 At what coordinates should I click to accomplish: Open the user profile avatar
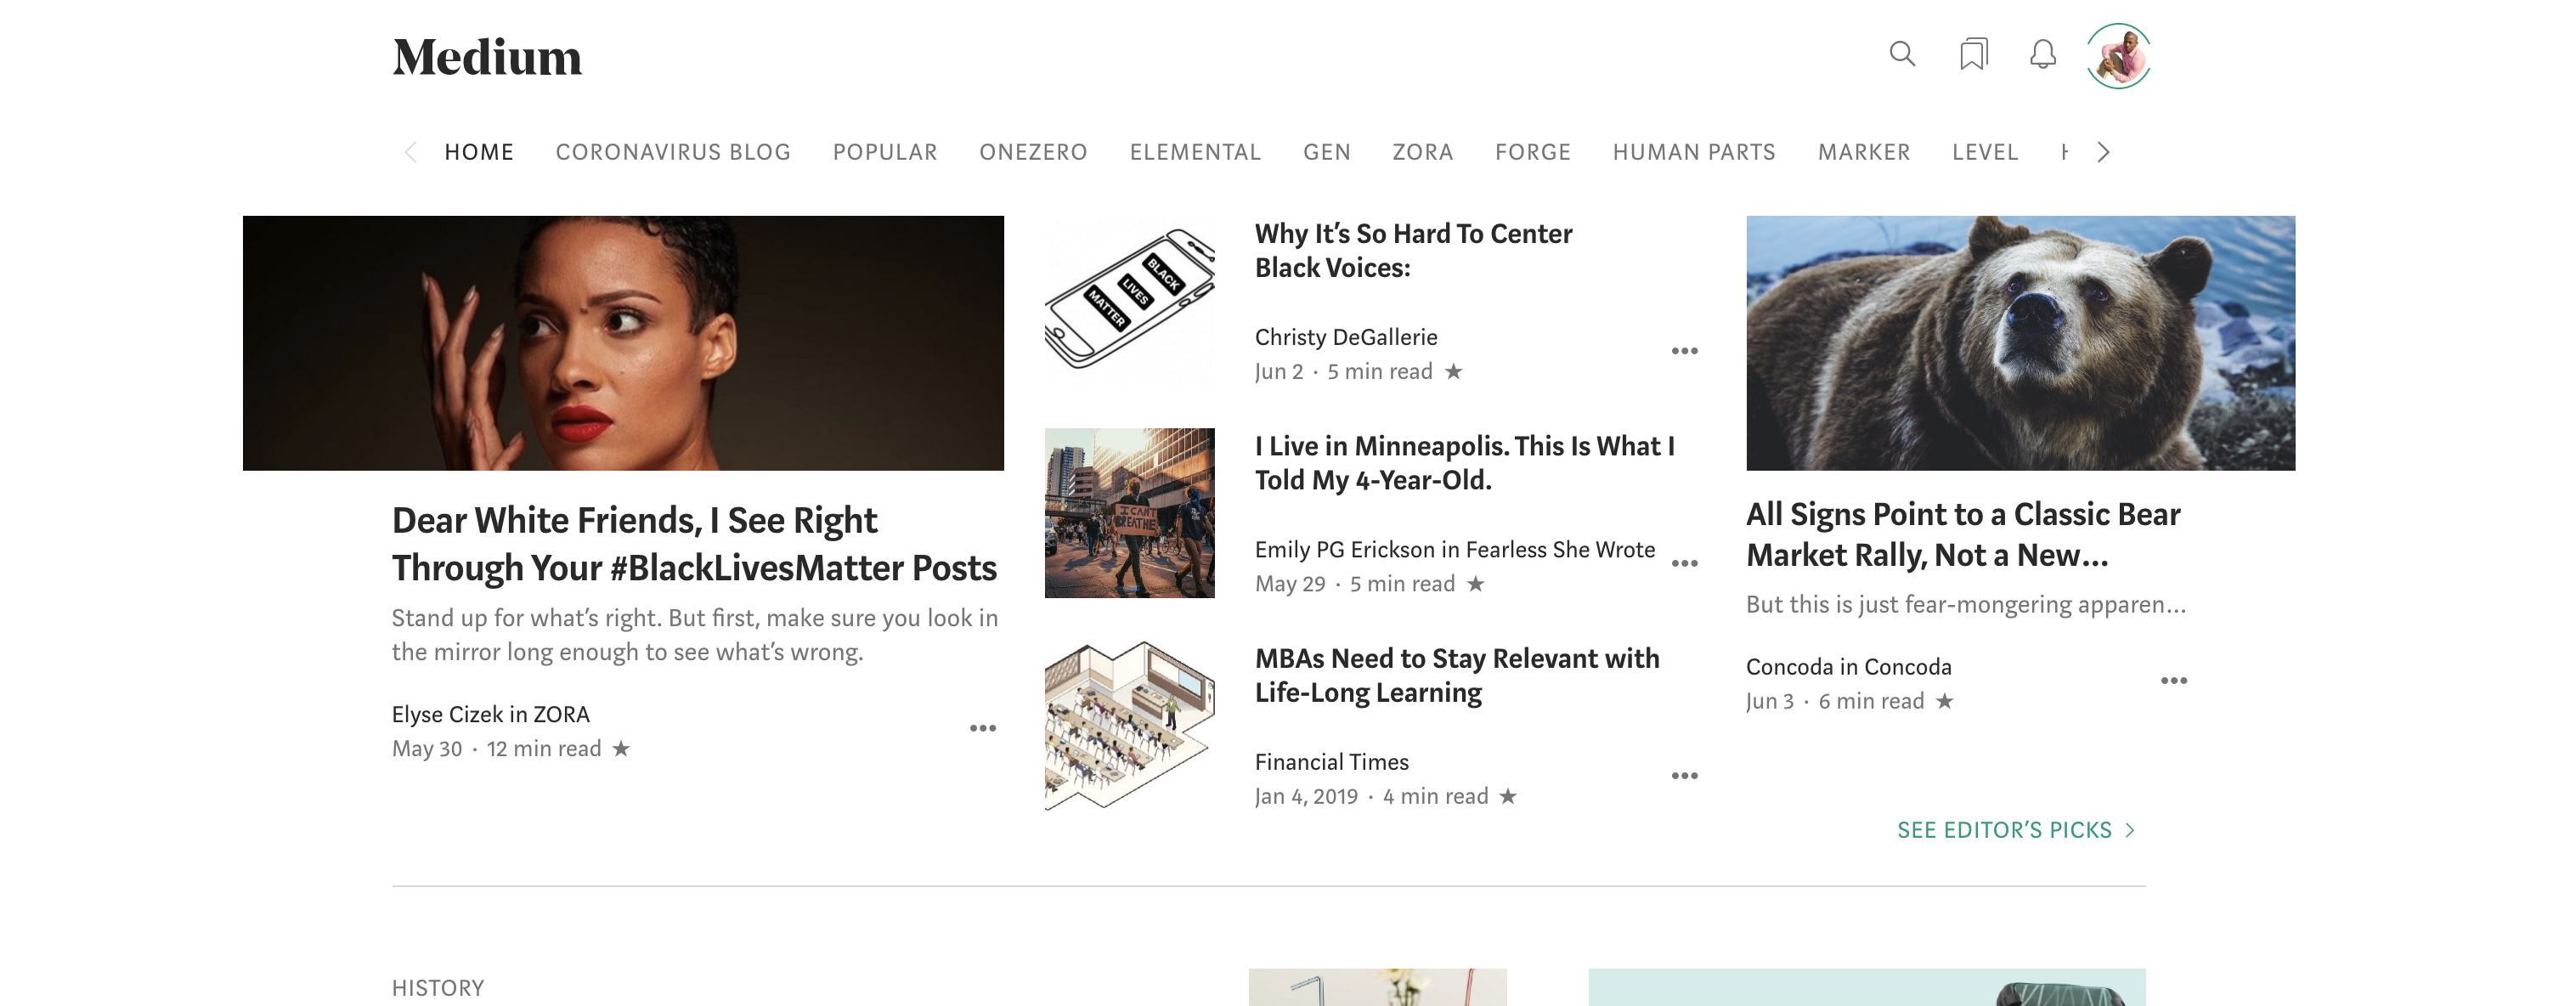(x=2118, y=56)
